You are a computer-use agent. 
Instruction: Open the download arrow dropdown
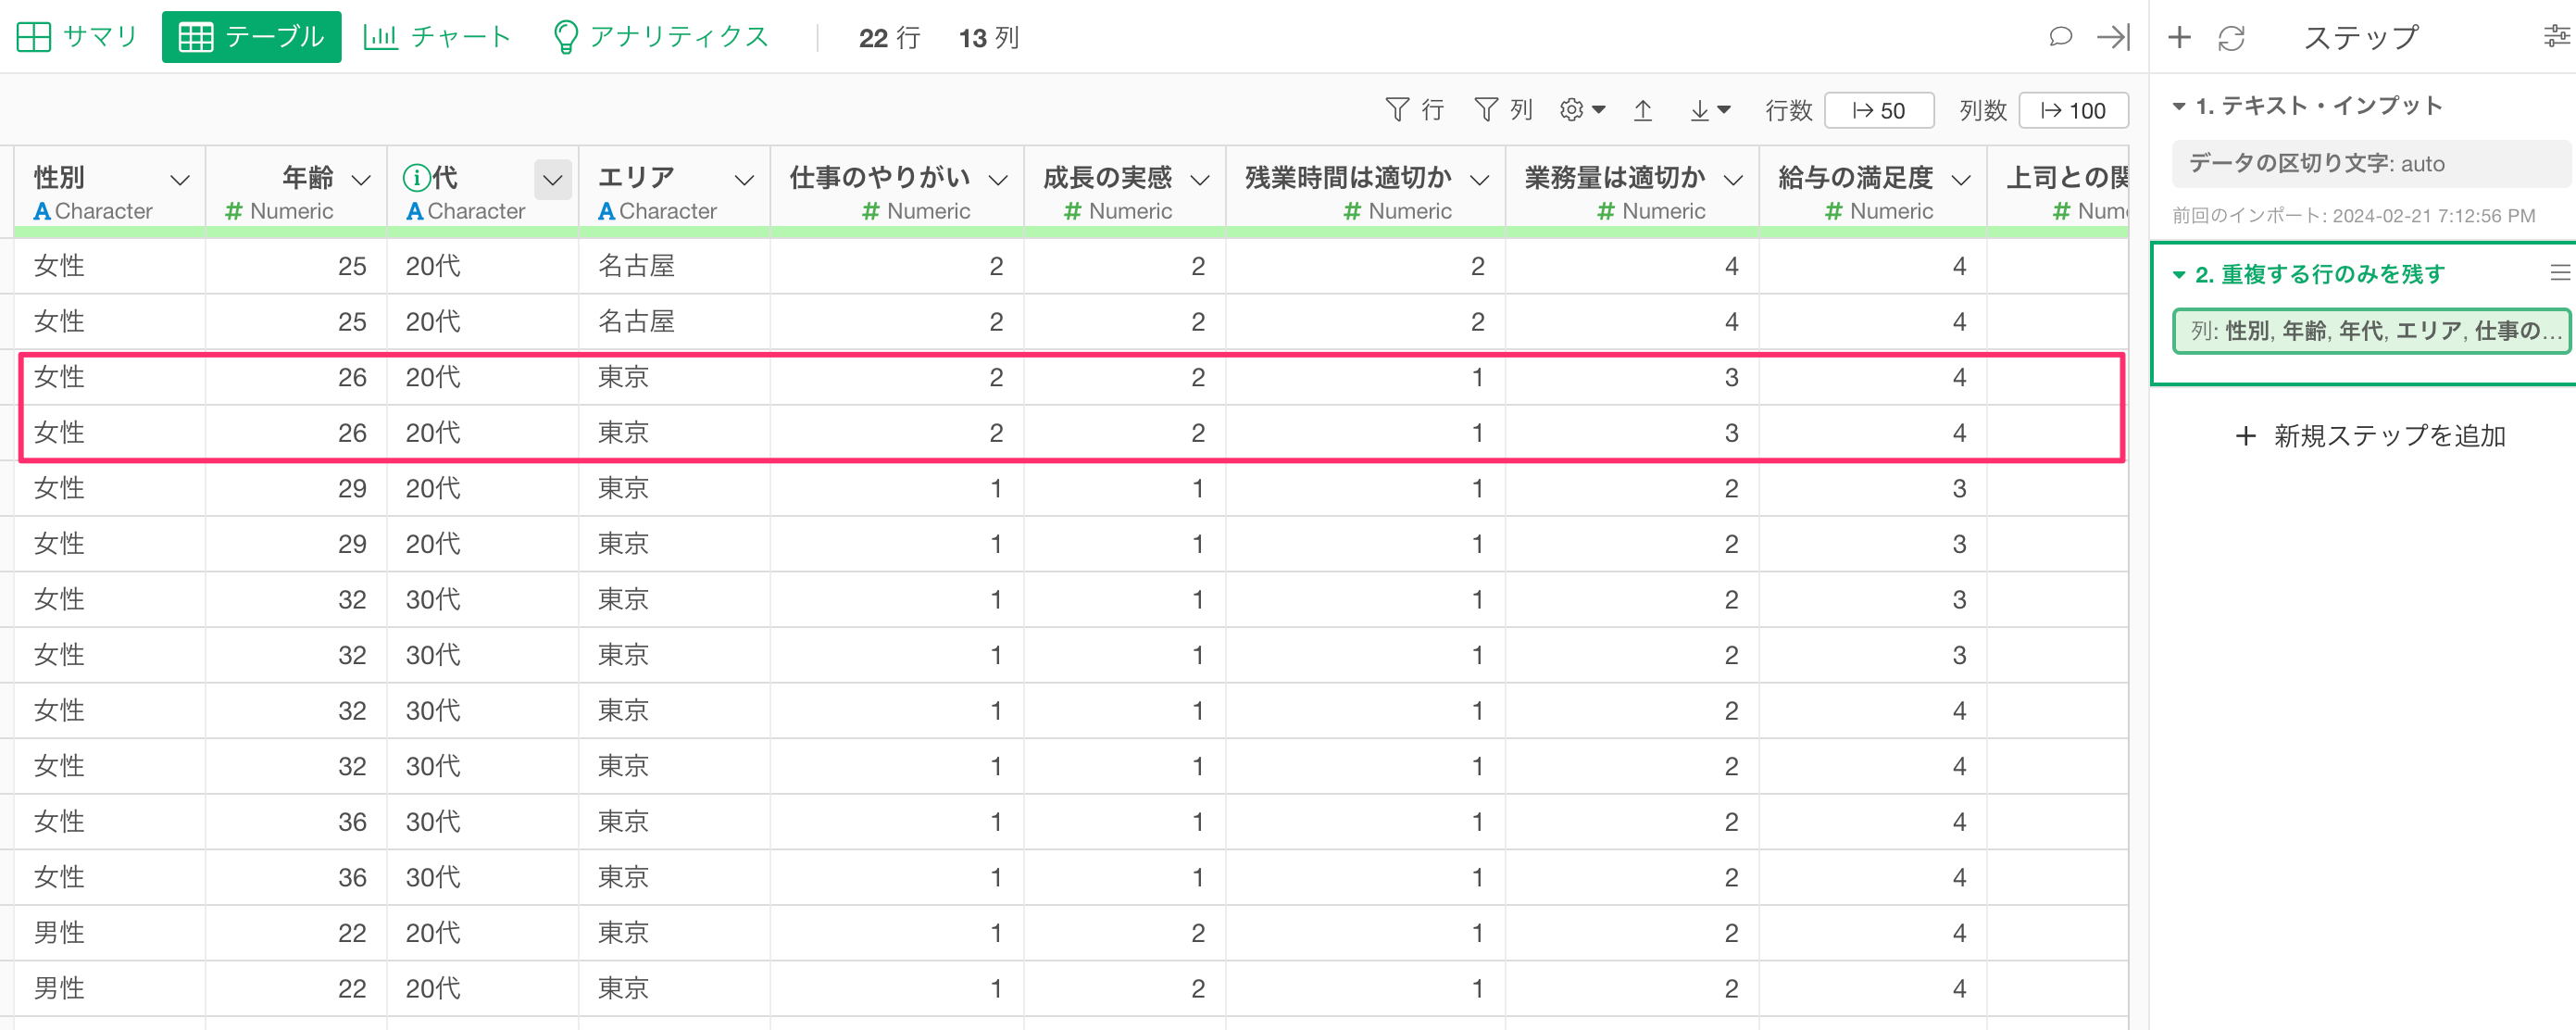pyautogui.click(x=1709, y=110)
